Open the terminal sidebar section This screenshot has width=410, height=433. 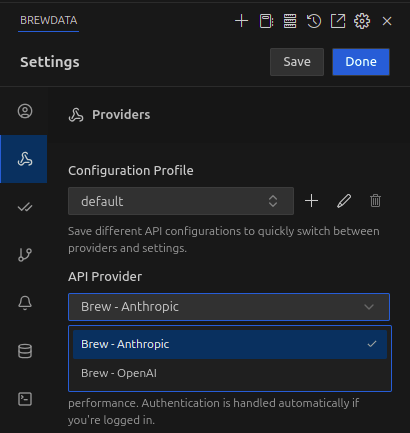point(25,399)
